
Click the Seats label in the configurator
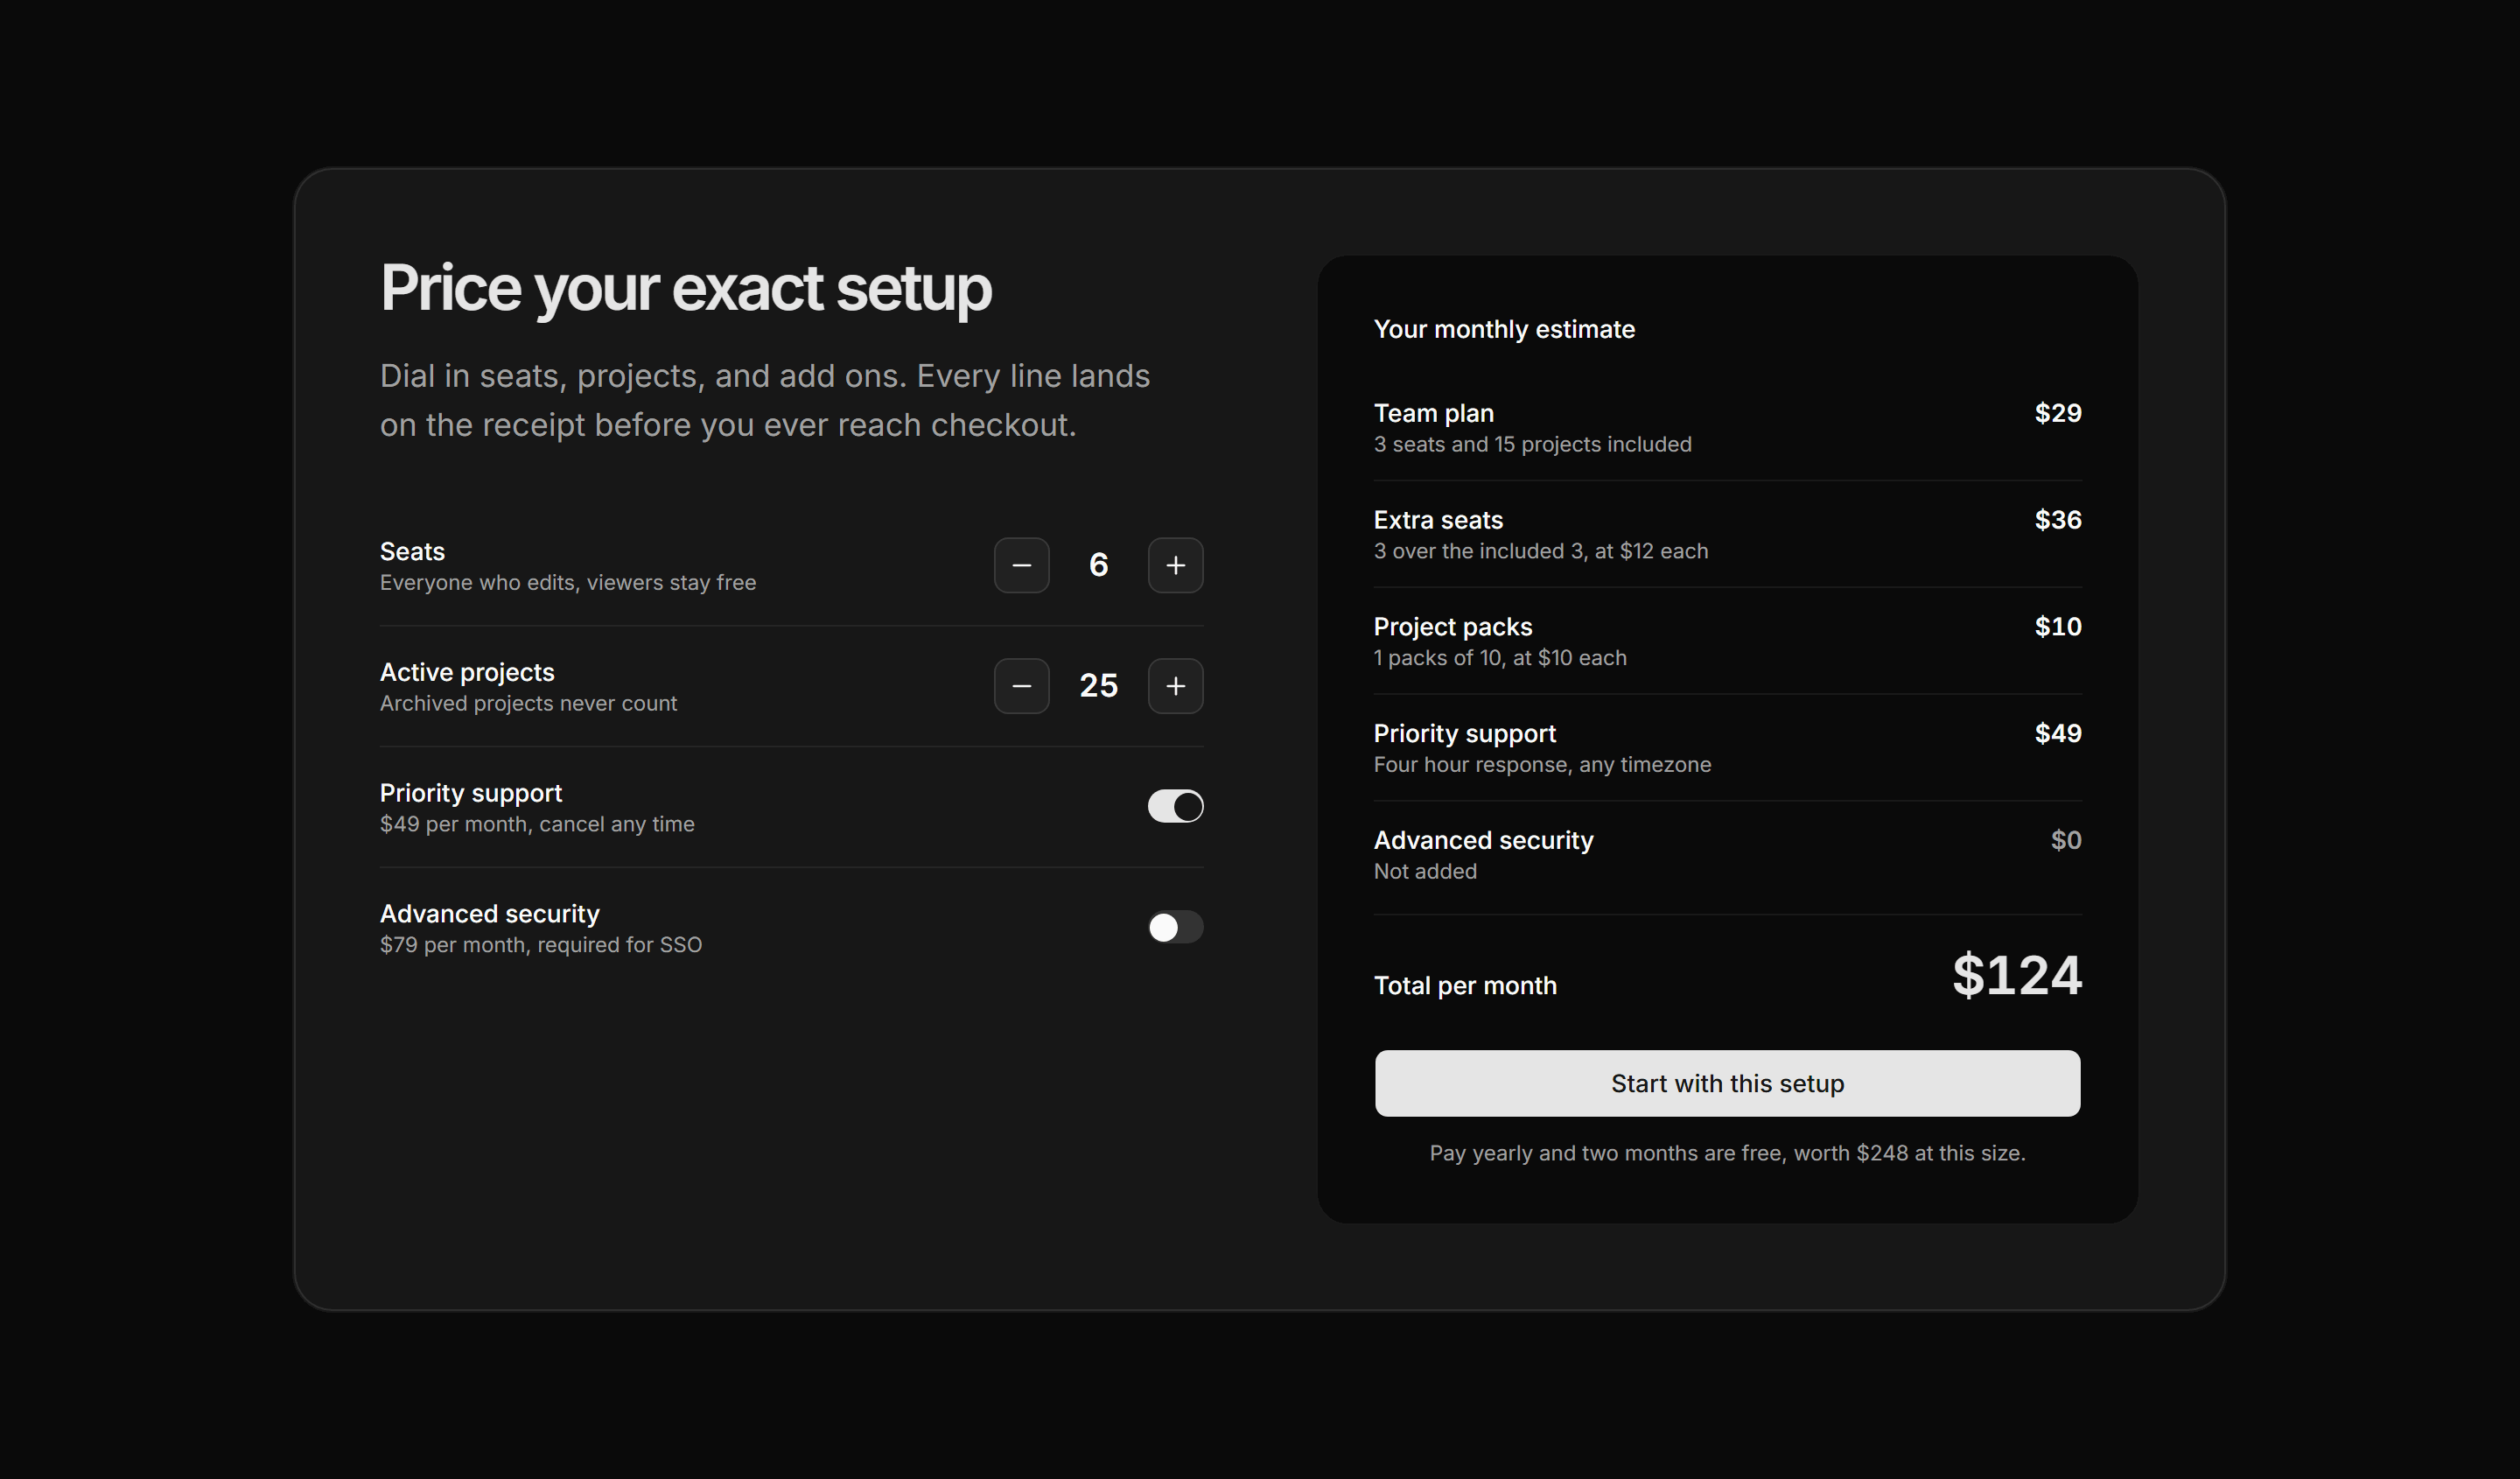pyautogui.click(x=412, y=552)
